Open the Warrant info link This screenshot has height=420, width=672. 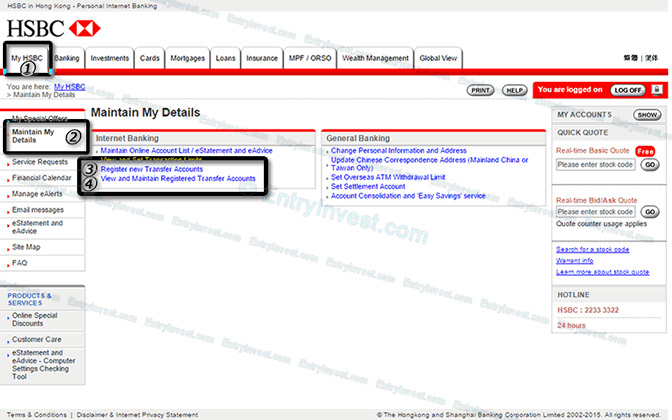pyautogui.click(x=574, y=261)
